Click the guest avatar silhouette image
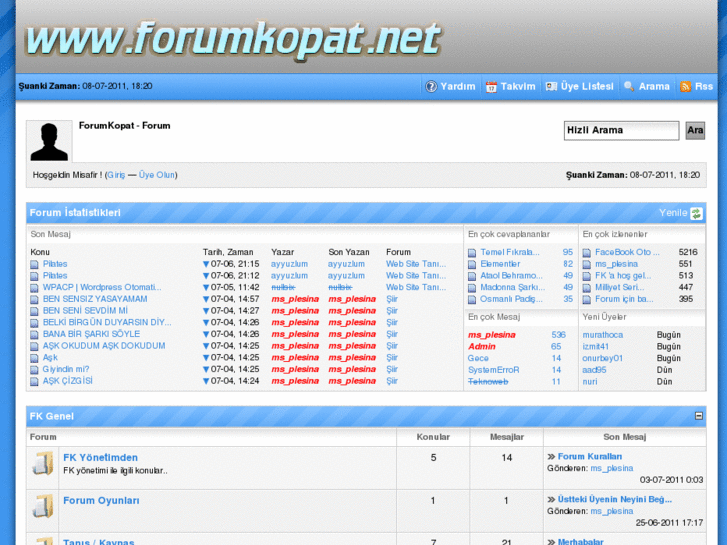 pos(49,141)
